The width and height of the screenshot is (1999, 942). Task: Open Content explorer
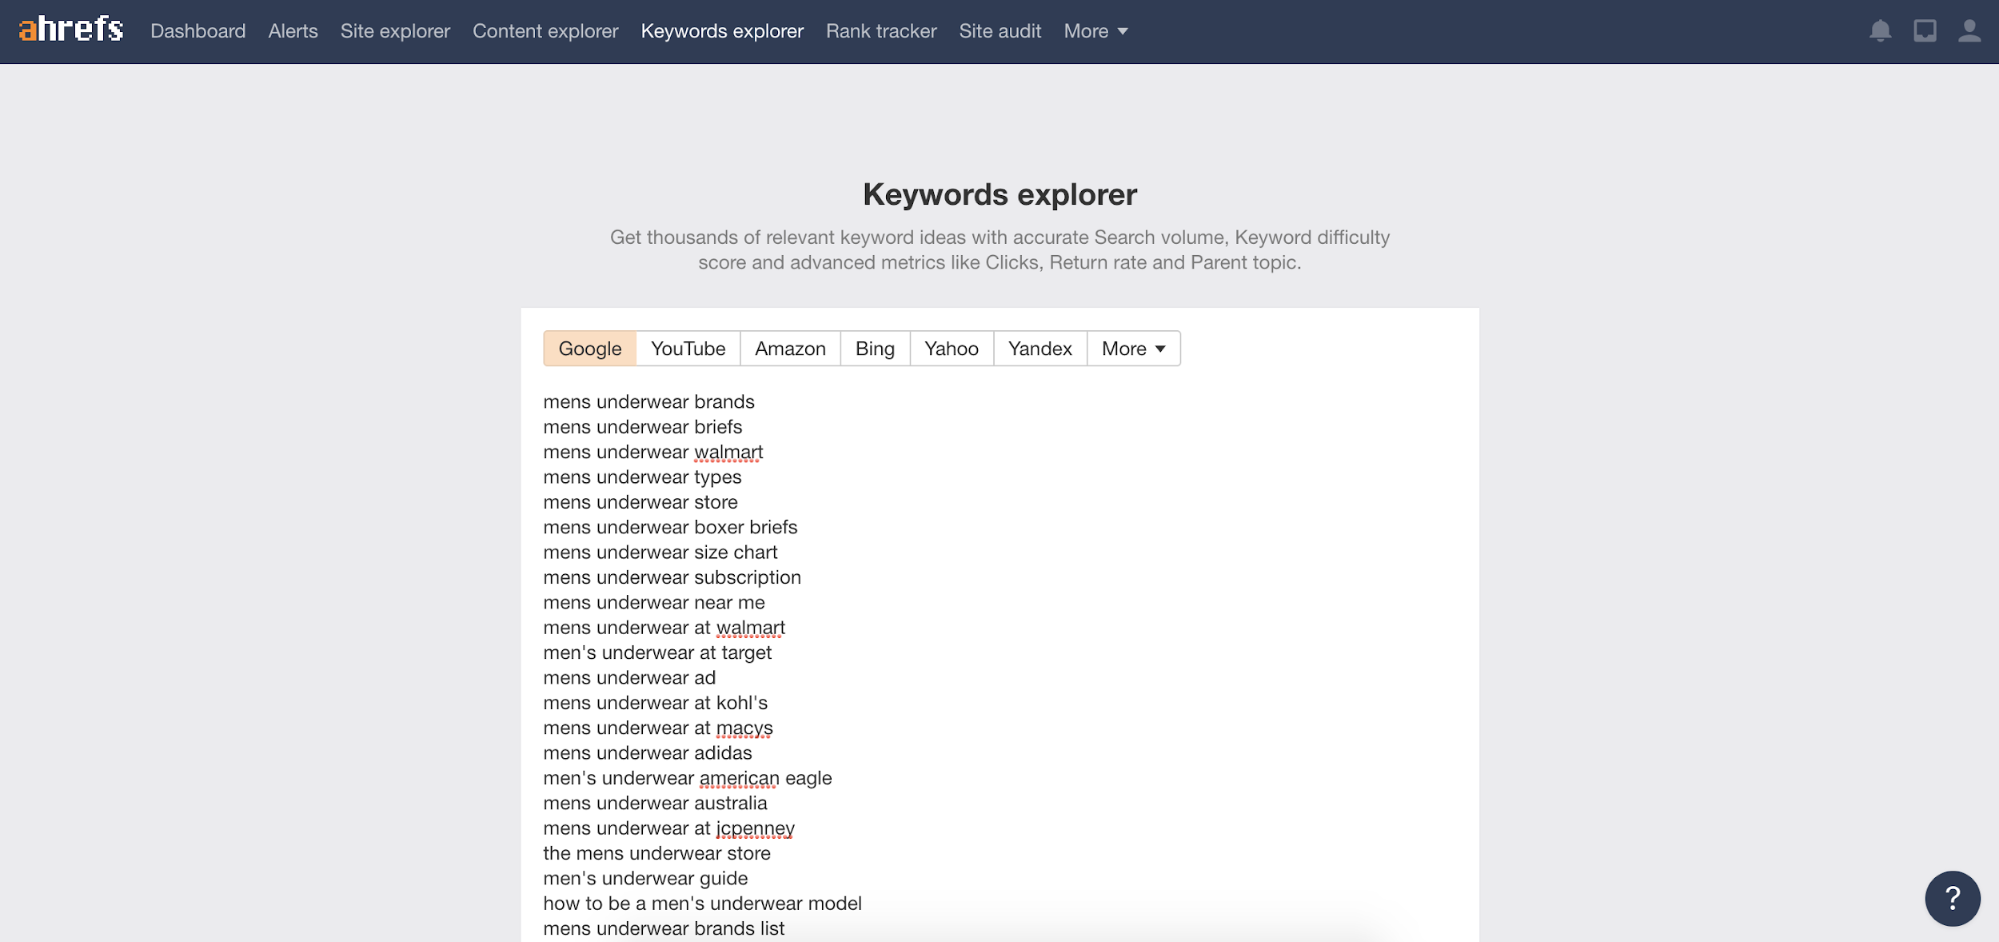click(545, 31)
